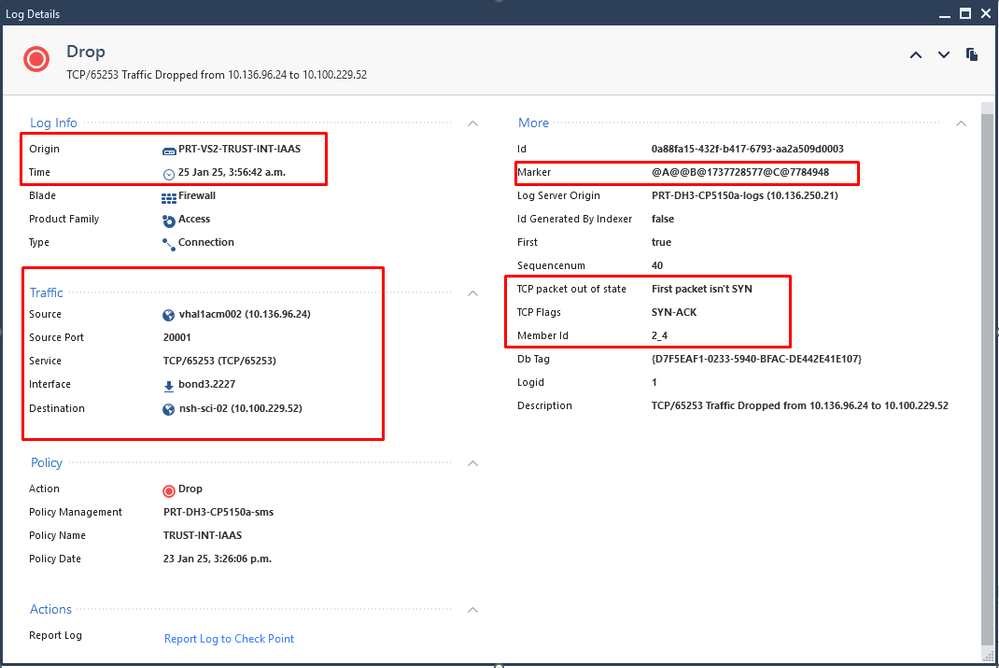999x668 pixels.
Task: Collapse the Traffic section
Action: tap(473, 293)
